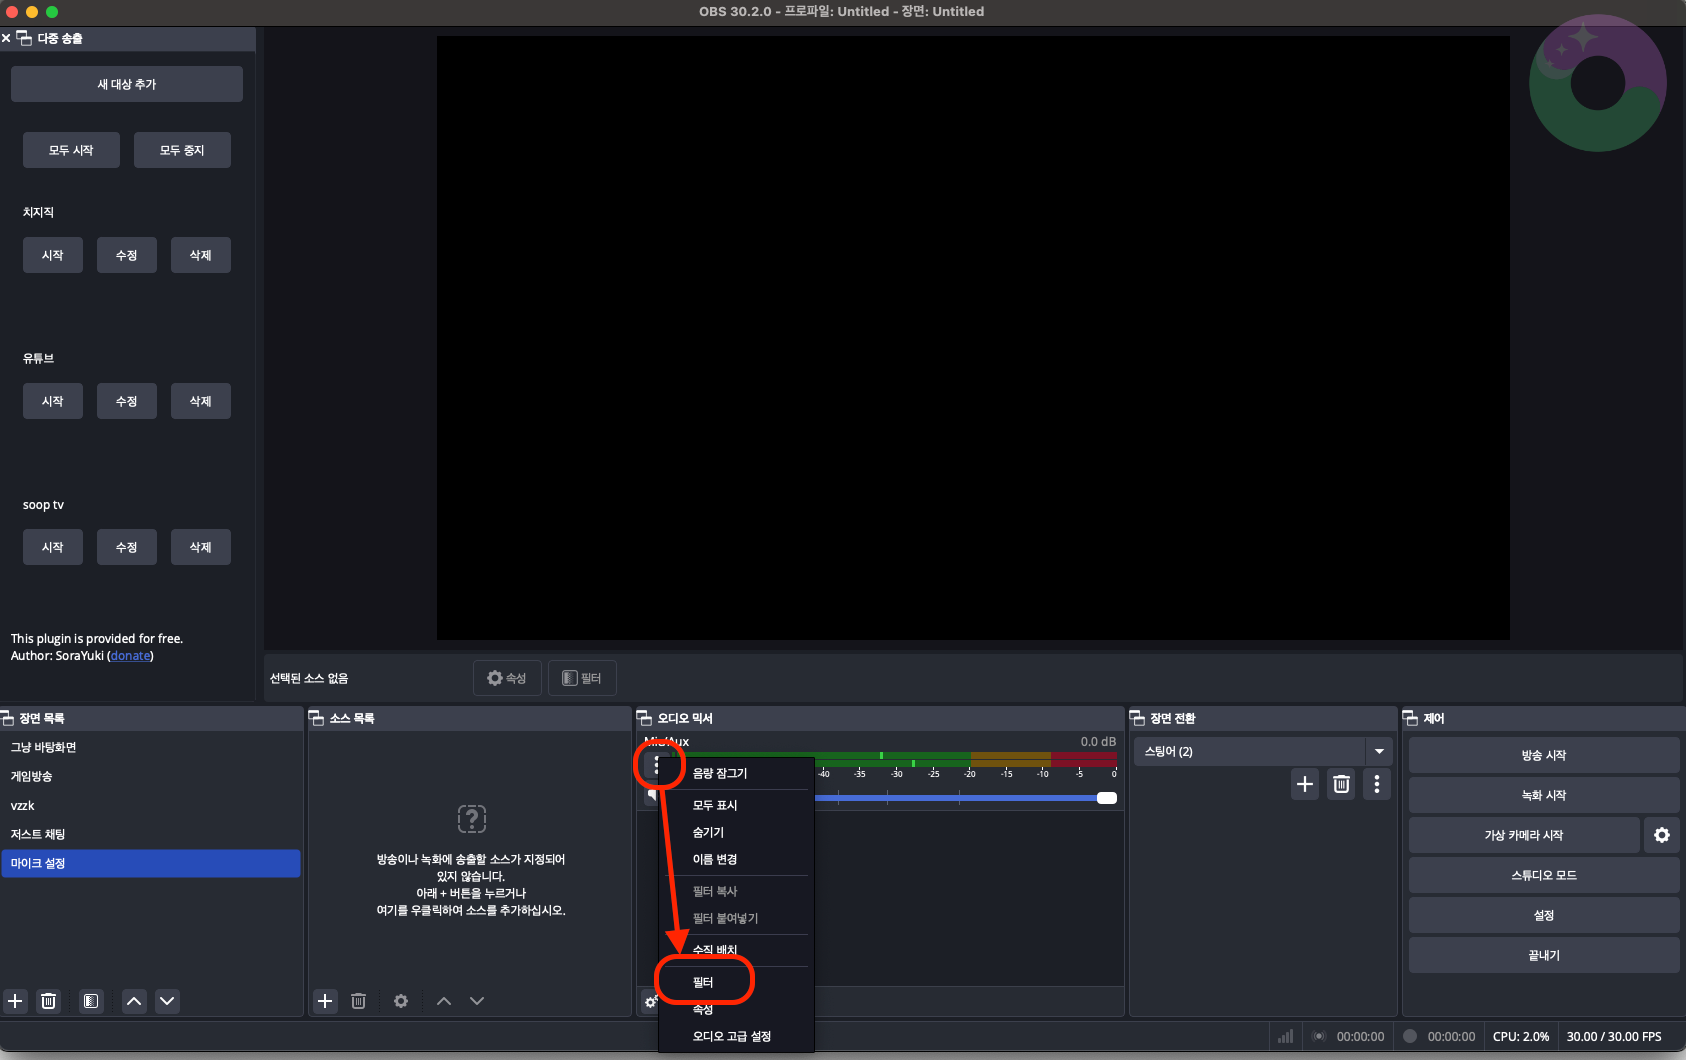
Task: Toggle 스튜디오 모드 on
Action: pos(1544,875)
